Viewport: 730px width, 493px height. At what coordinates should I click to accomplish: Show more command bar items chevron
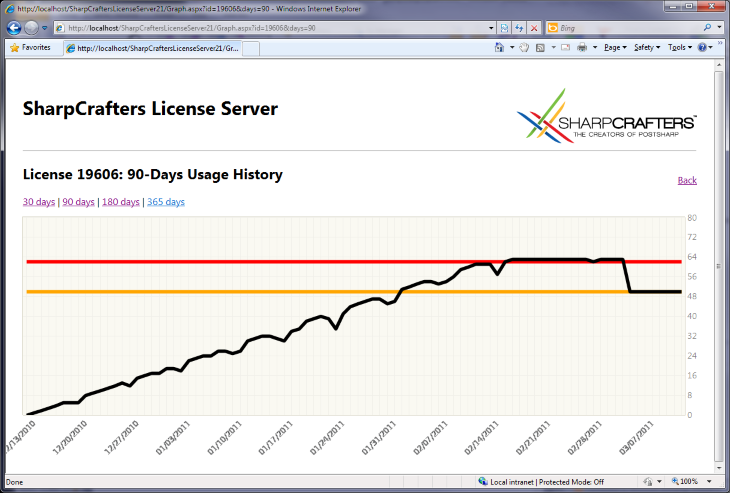[x=720, y=44]
